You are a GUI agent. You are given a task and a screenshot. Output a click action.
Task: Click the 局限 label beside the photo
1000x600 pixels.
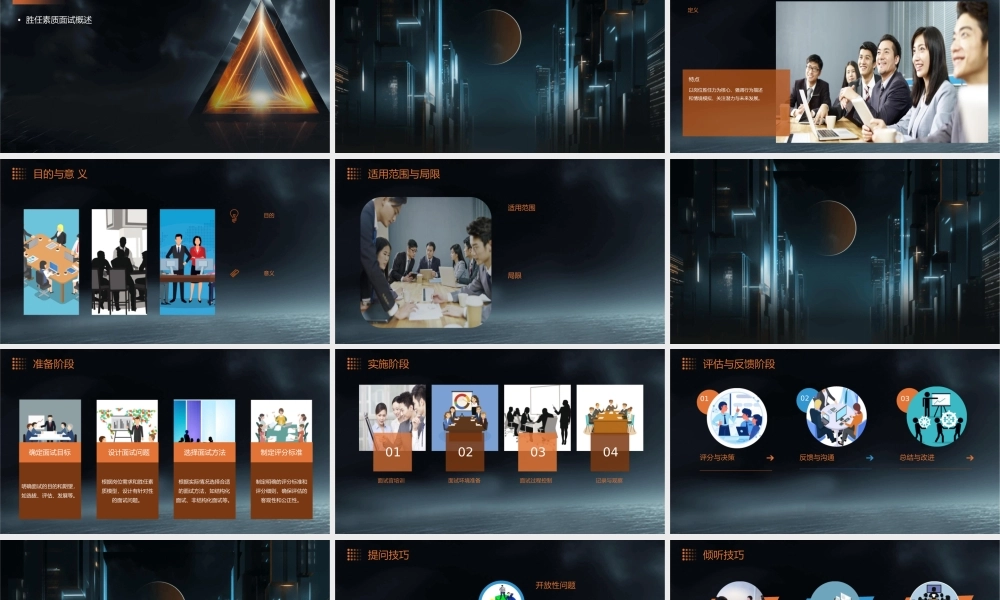click(515, 275)
